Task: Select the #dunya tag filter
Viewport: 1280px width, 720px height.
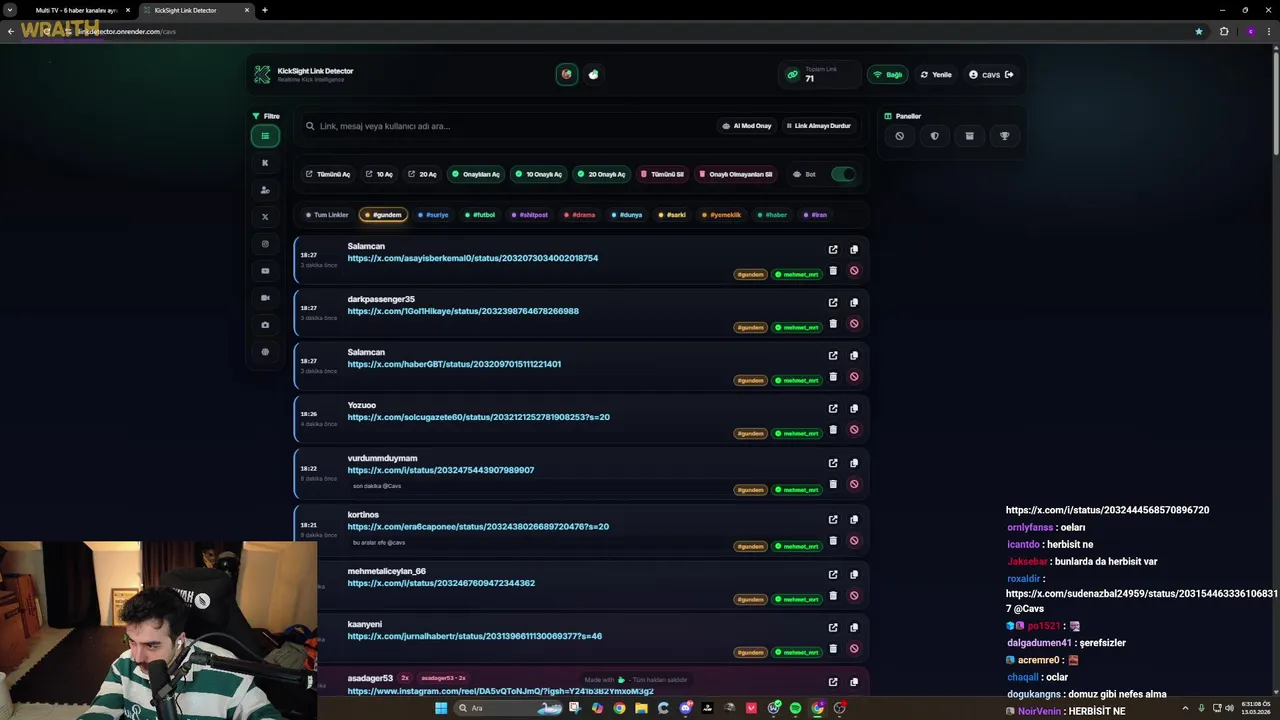Action: pos(627,215)
